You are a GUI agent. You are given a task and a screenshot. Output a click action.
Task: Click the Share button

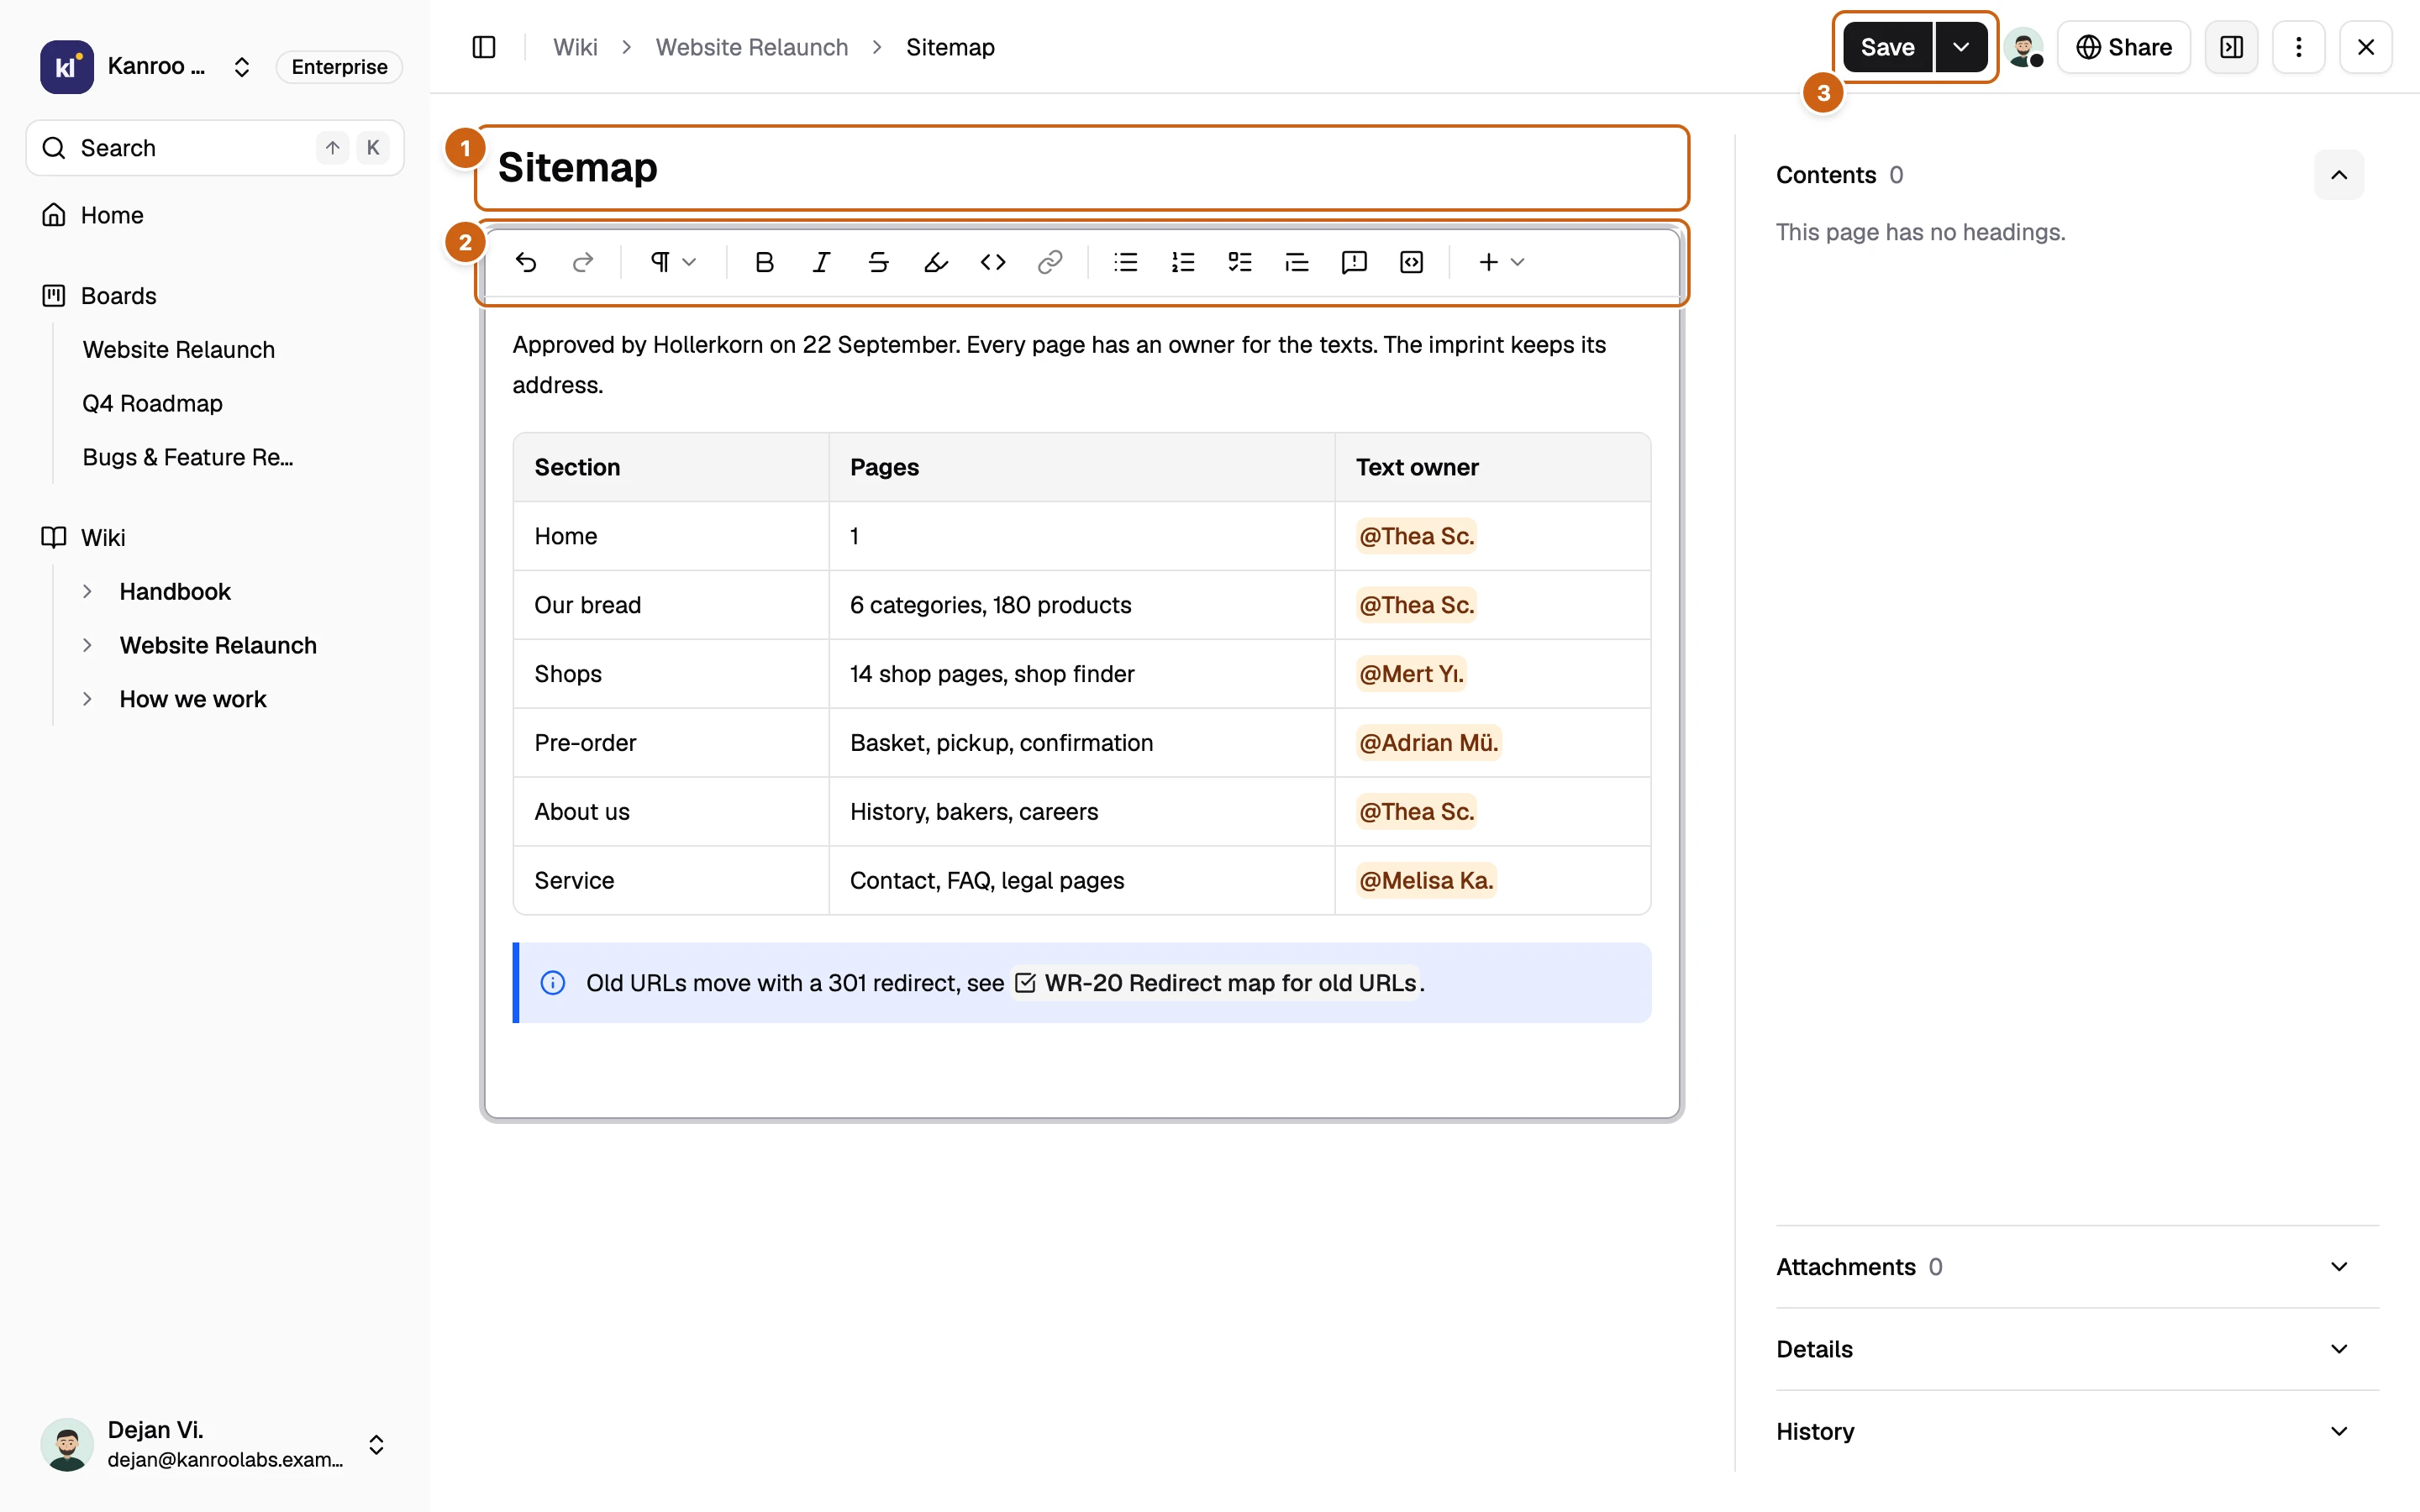pyautogui.click(x=2124, y=47)
